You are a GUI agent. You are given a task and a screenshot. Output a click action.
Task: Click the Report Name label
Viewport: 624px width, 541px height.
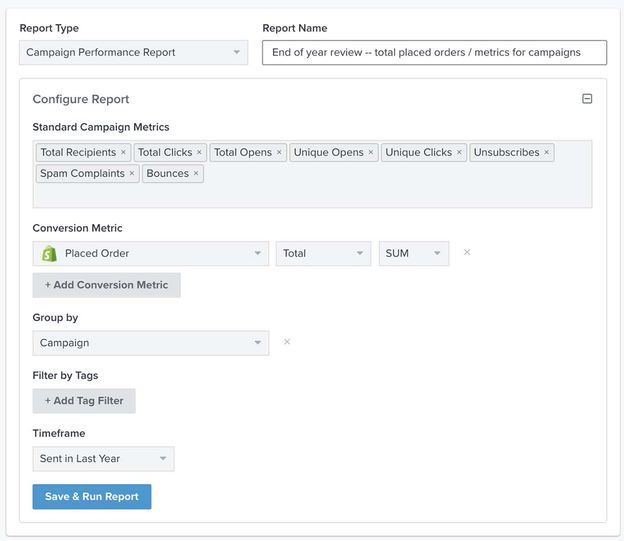point(295,28)
